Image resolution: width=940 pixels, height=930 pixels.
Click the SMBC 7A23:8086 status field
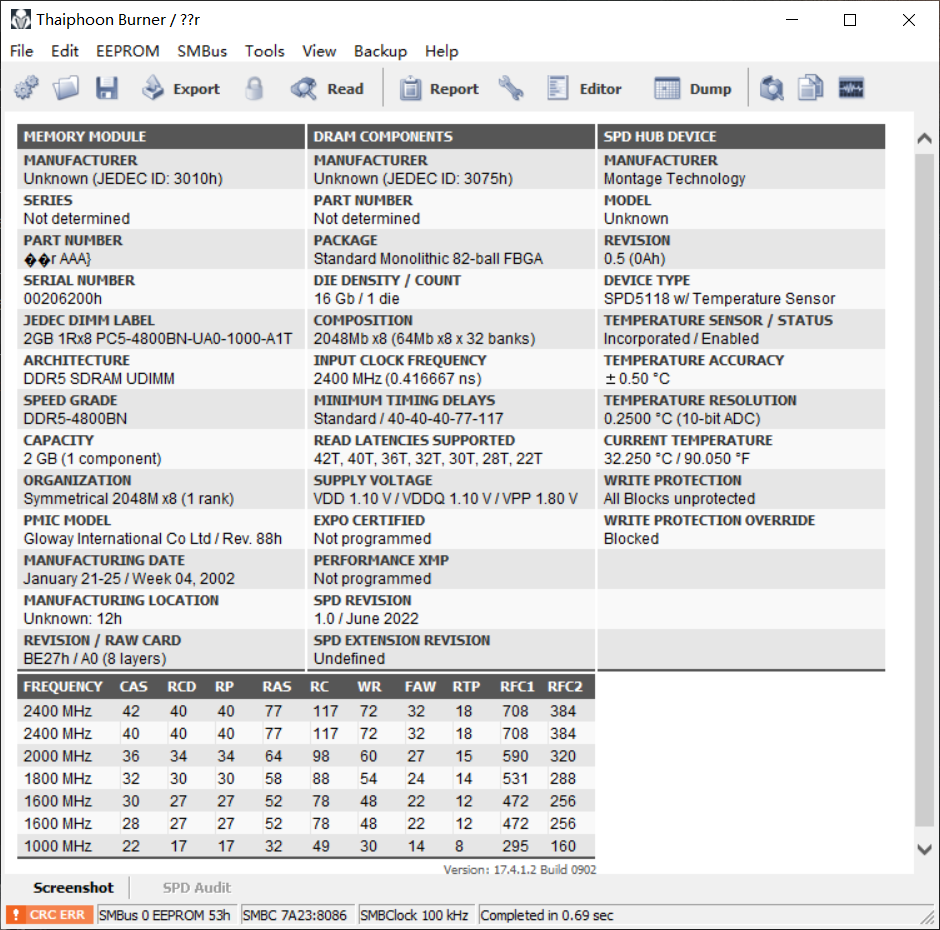pos(297,915)
